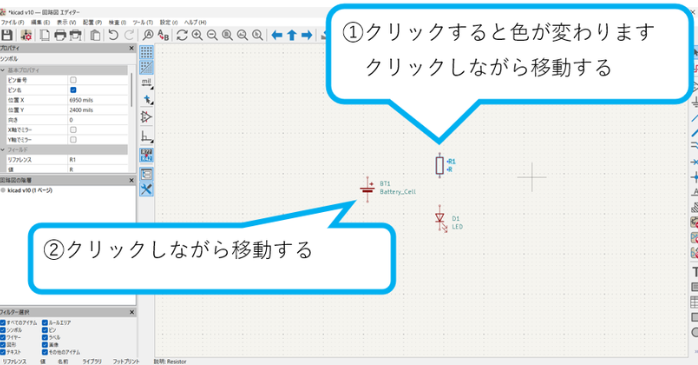The height and width of the screenshot is (365, 698).
Task: Refresh the schematic view
Action: click(182, 35)
